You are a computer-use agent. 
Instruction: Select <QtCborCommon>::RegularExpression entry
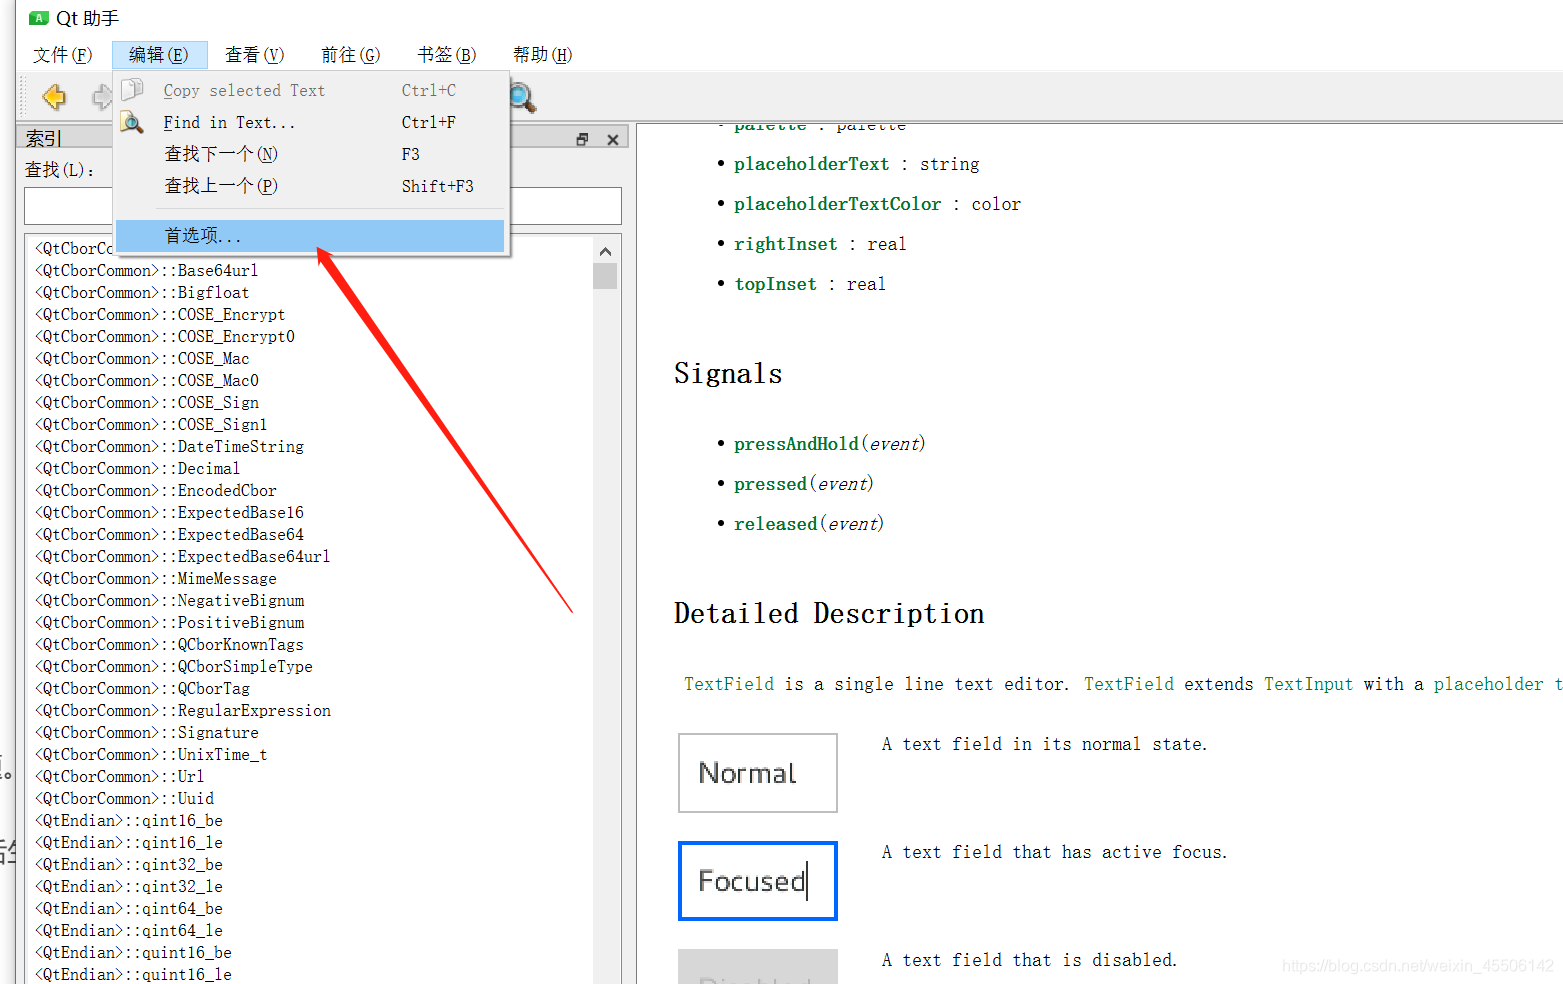[x=183, y=710]
